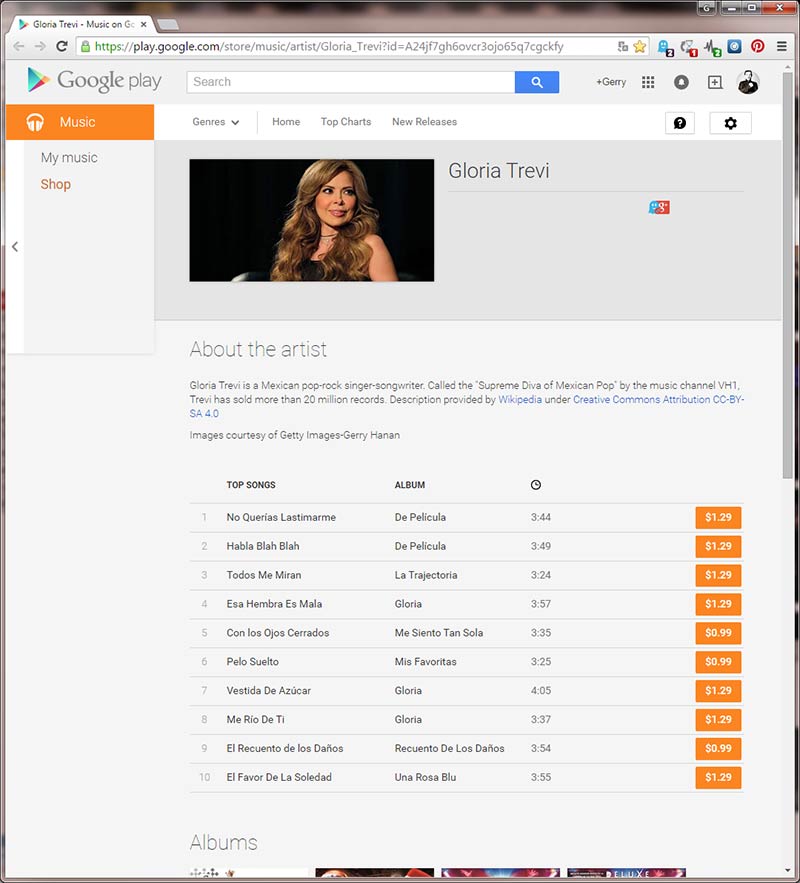Open the Pinterest extension icon
The height and width of the screenshot is (883, 800).
pyautogui.click(x=757, y=46)
